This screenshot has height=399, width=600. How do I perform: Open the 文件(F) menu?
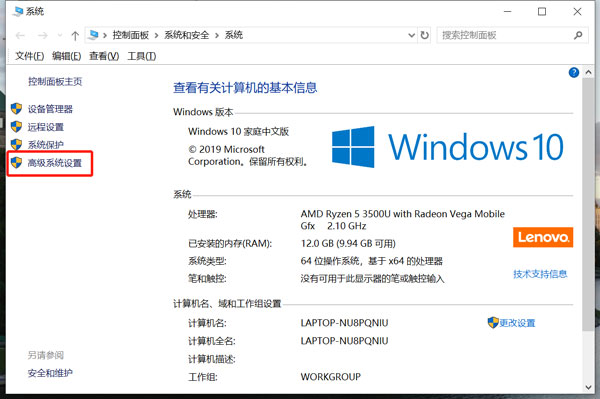29,56
